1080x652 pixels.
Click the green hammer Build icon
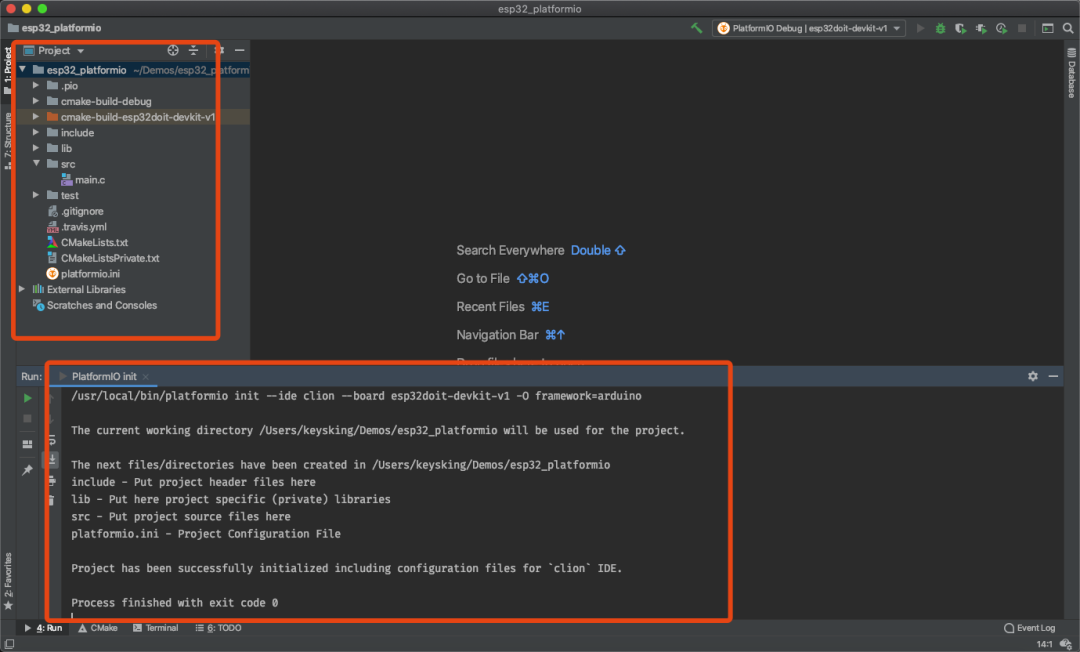[x=696, y=29]
